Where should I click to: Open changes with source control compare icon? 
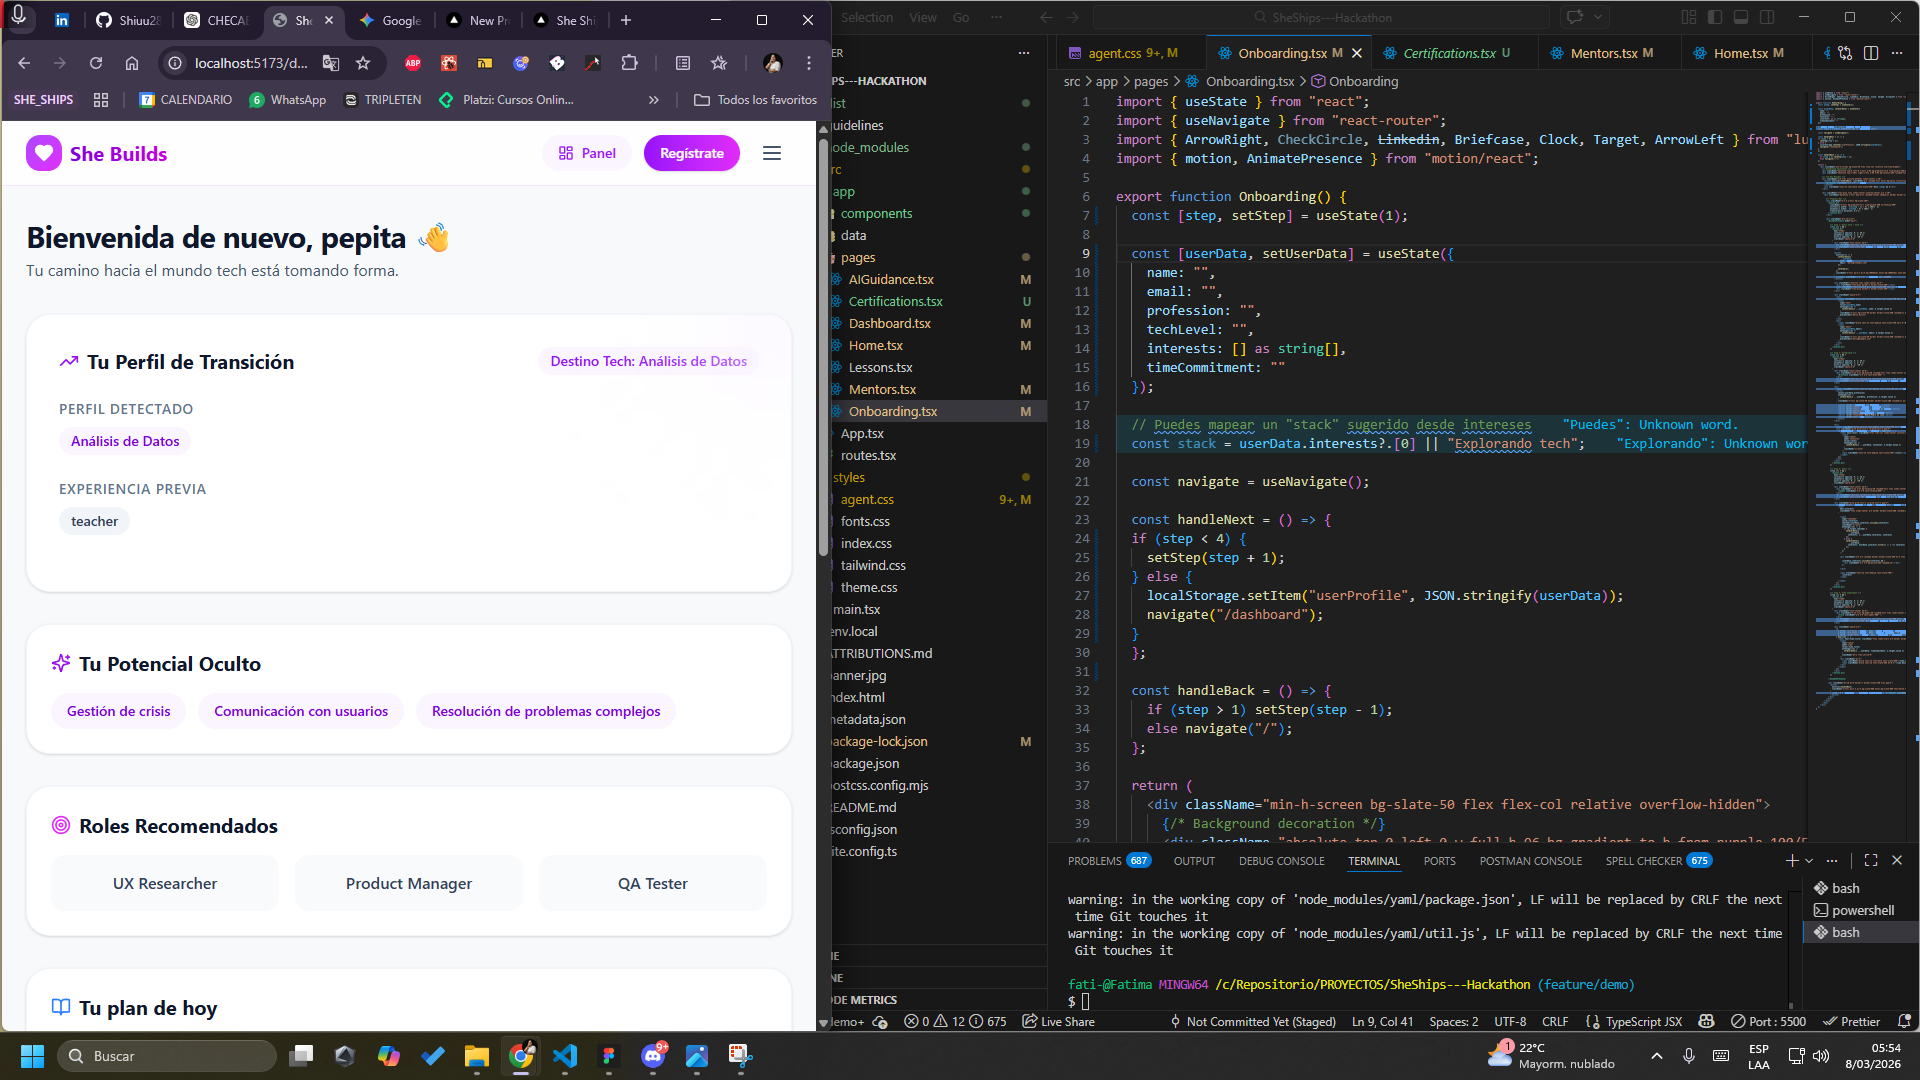(x=1845, y=53)
